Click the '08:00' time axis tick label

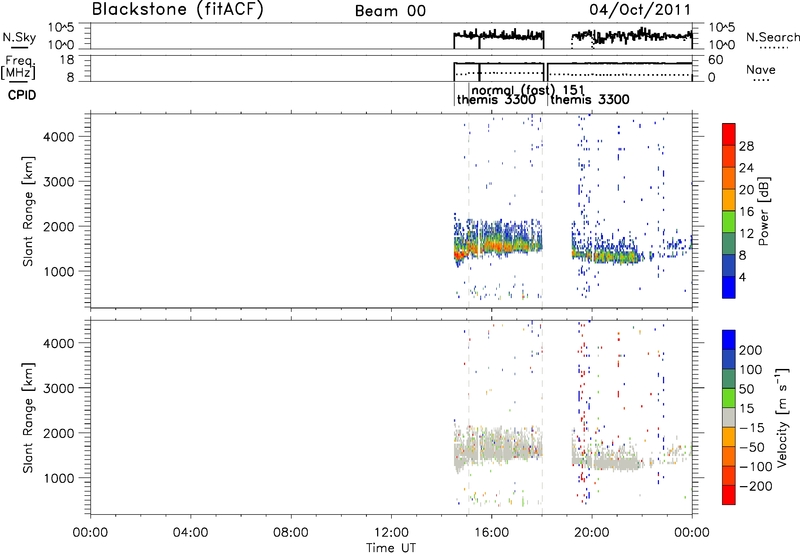point(291,533)
